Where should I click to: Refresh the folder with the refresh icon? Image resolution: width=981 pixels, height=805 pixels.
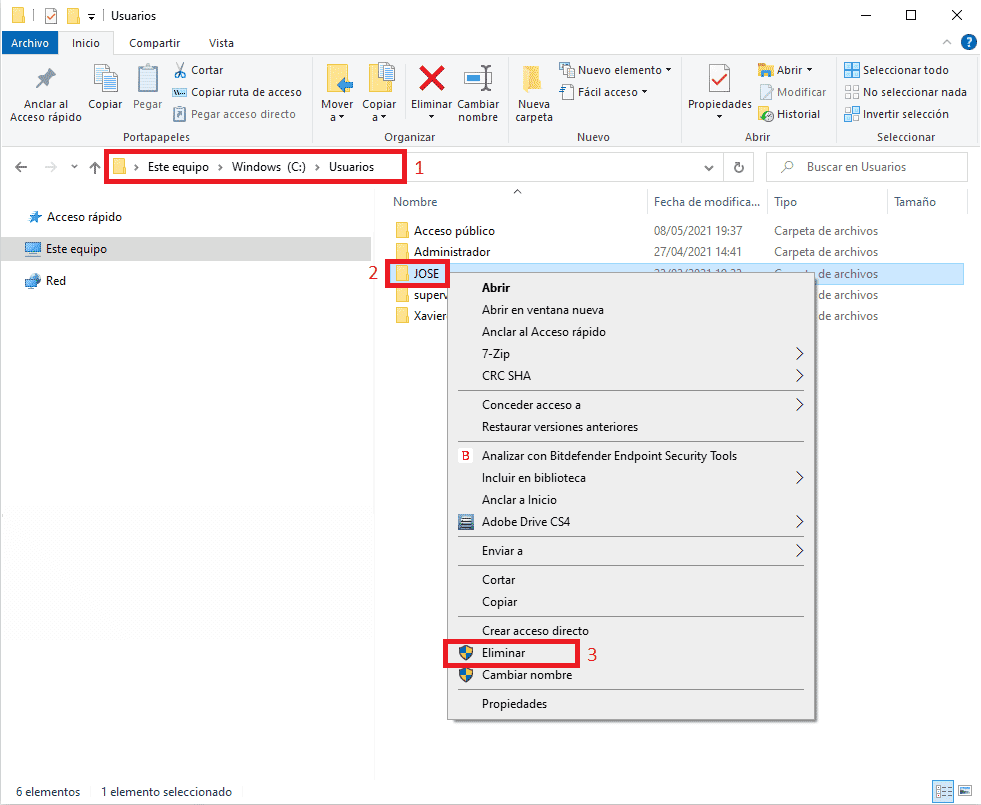[x=738, y=167]
